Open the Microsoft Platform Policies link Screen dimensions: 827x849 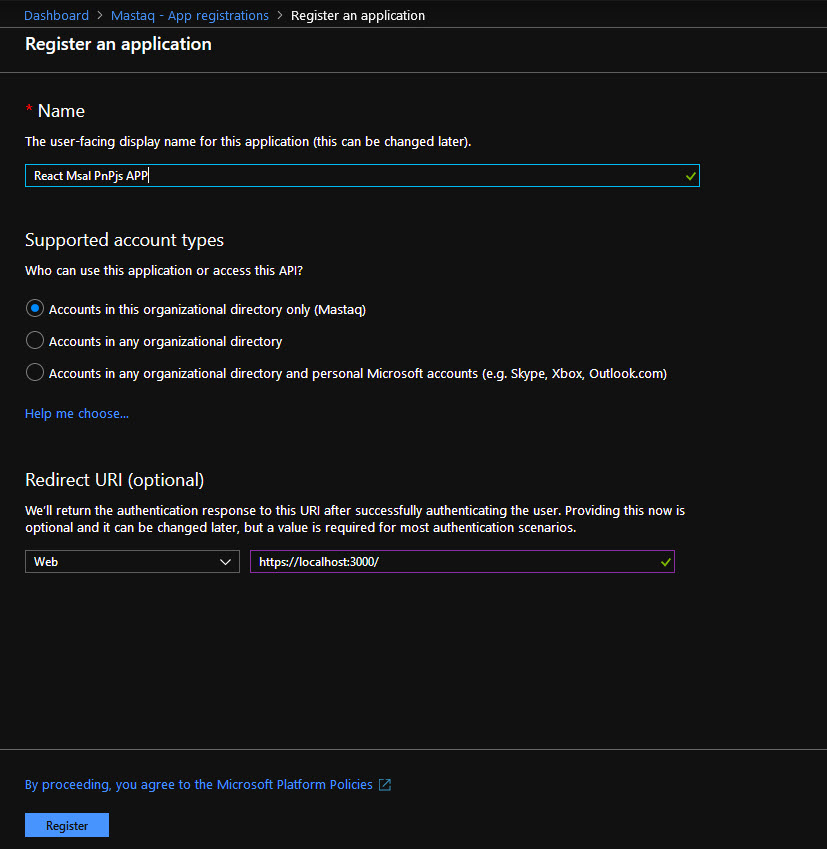[x=198, y=785]
